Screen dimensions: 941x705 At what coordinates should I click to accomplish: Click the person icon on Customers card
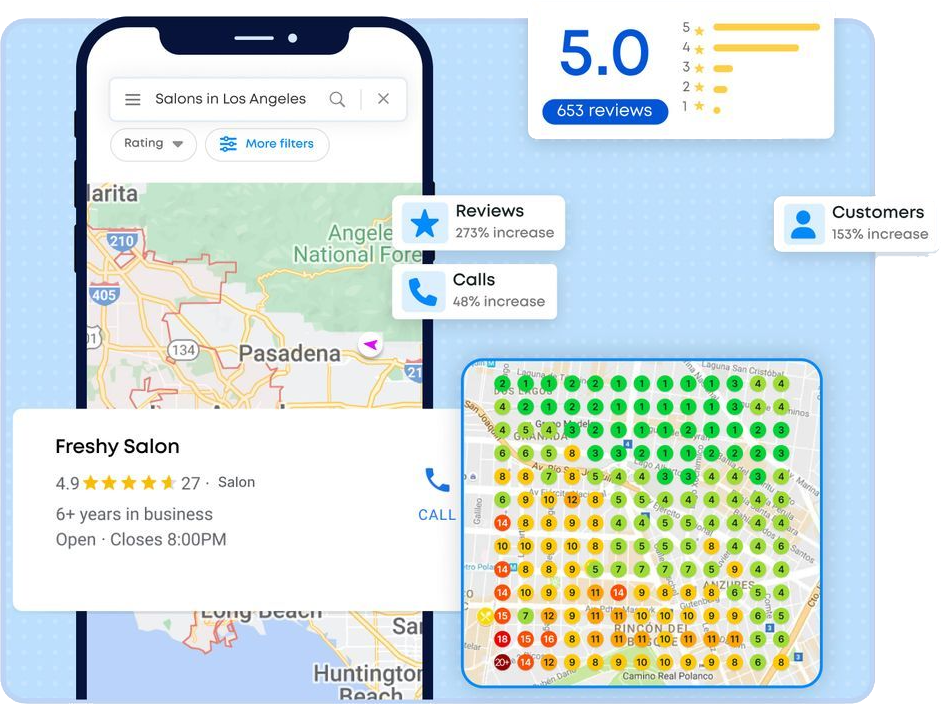point(804,224)
